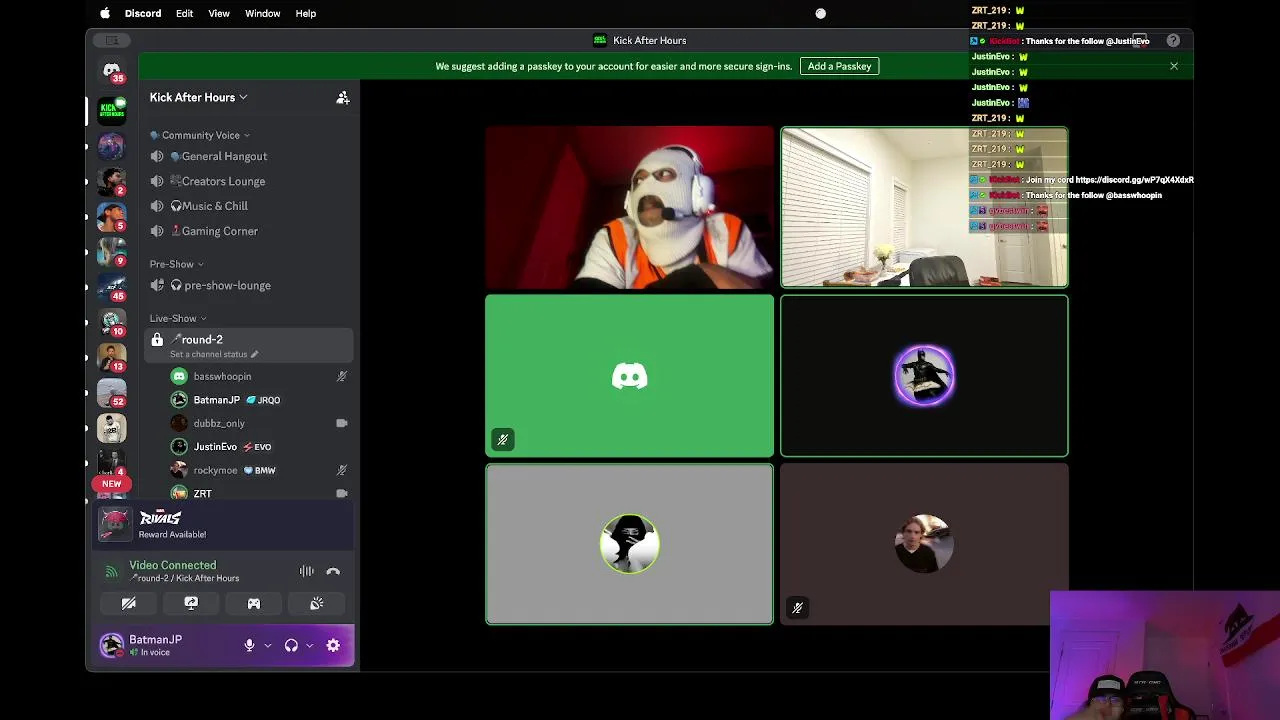1280x720 pixels.
Task: Click the lock icon beside round-2
Action: tap(157, 340)
